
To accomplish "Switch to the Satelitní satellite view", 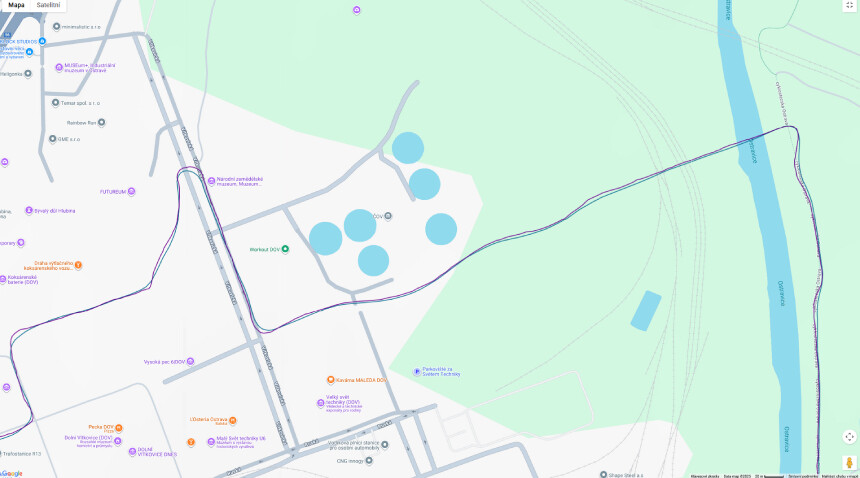I will 48,5.
